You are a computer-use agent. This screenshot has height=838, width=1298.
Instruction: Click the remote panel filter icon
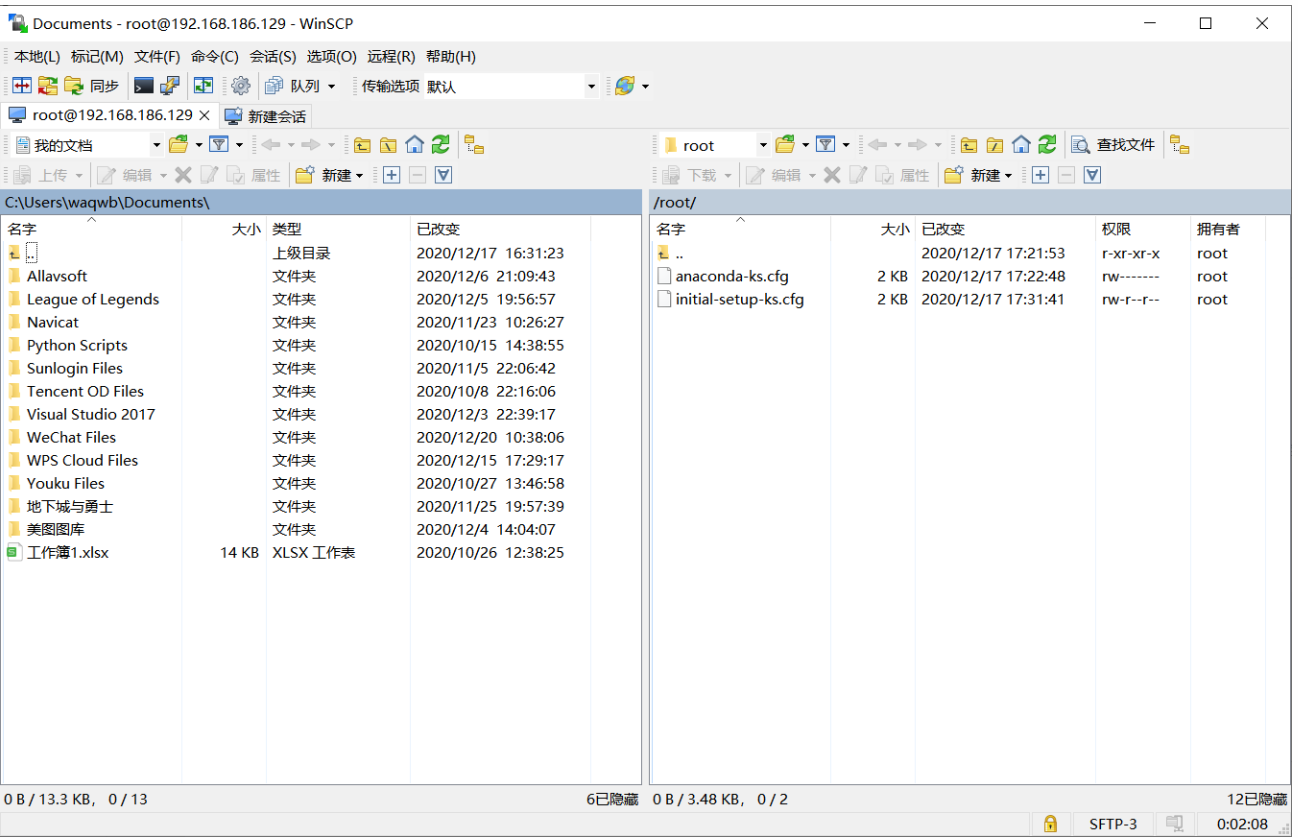825,145
